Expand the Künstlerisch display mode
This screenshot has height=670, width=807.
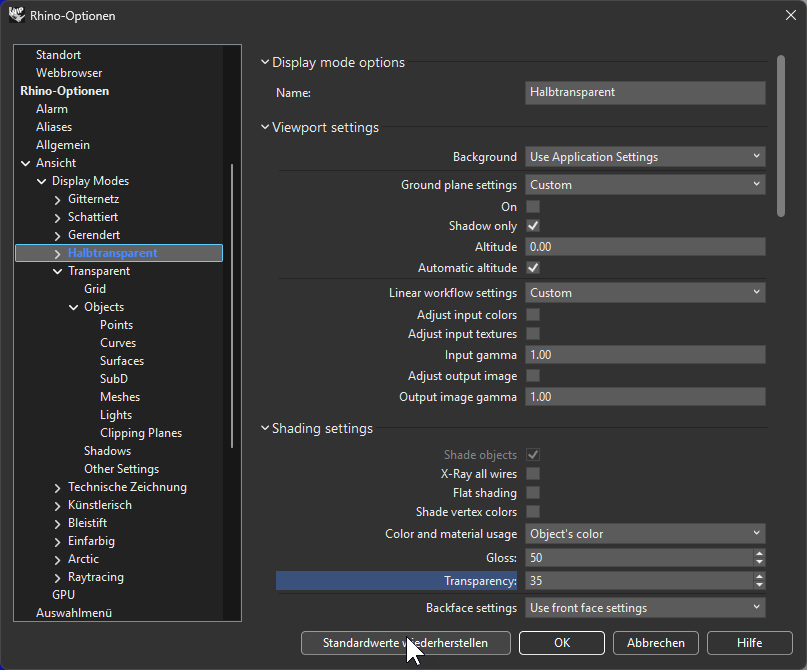click(x=58, y=506)
